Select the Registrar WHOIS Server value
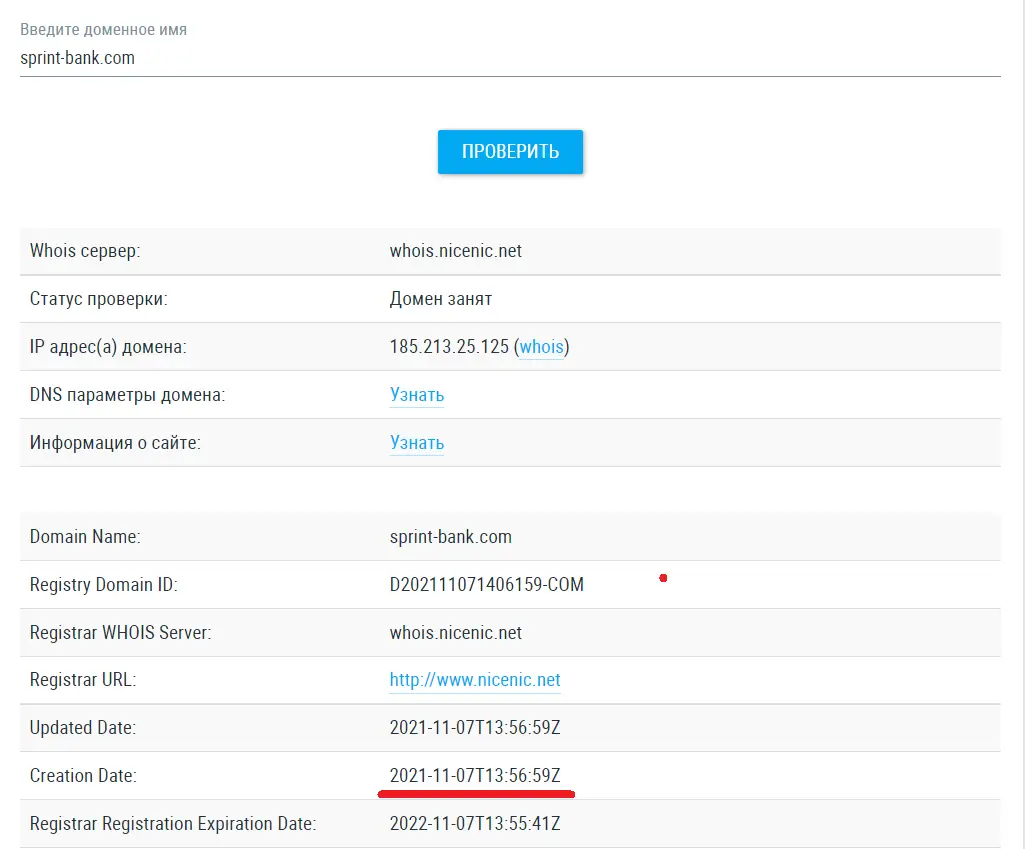Viewport: 1025px width, 849px height. 455,633
